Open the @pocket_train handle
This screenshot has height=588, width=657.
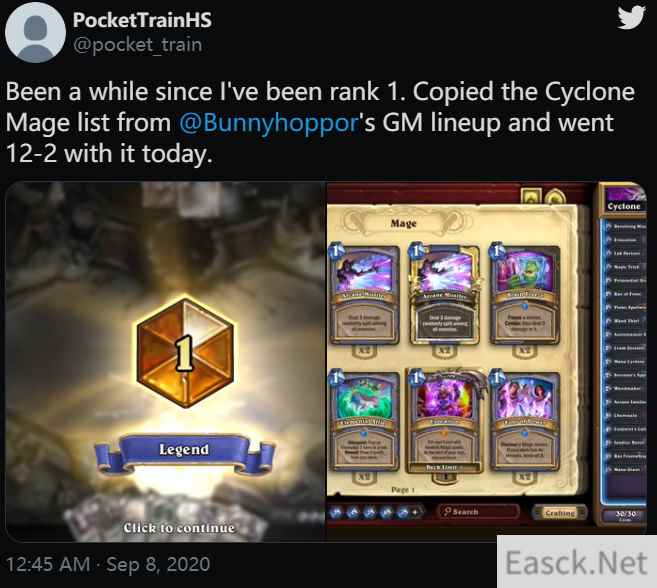(x=137, y=45)
